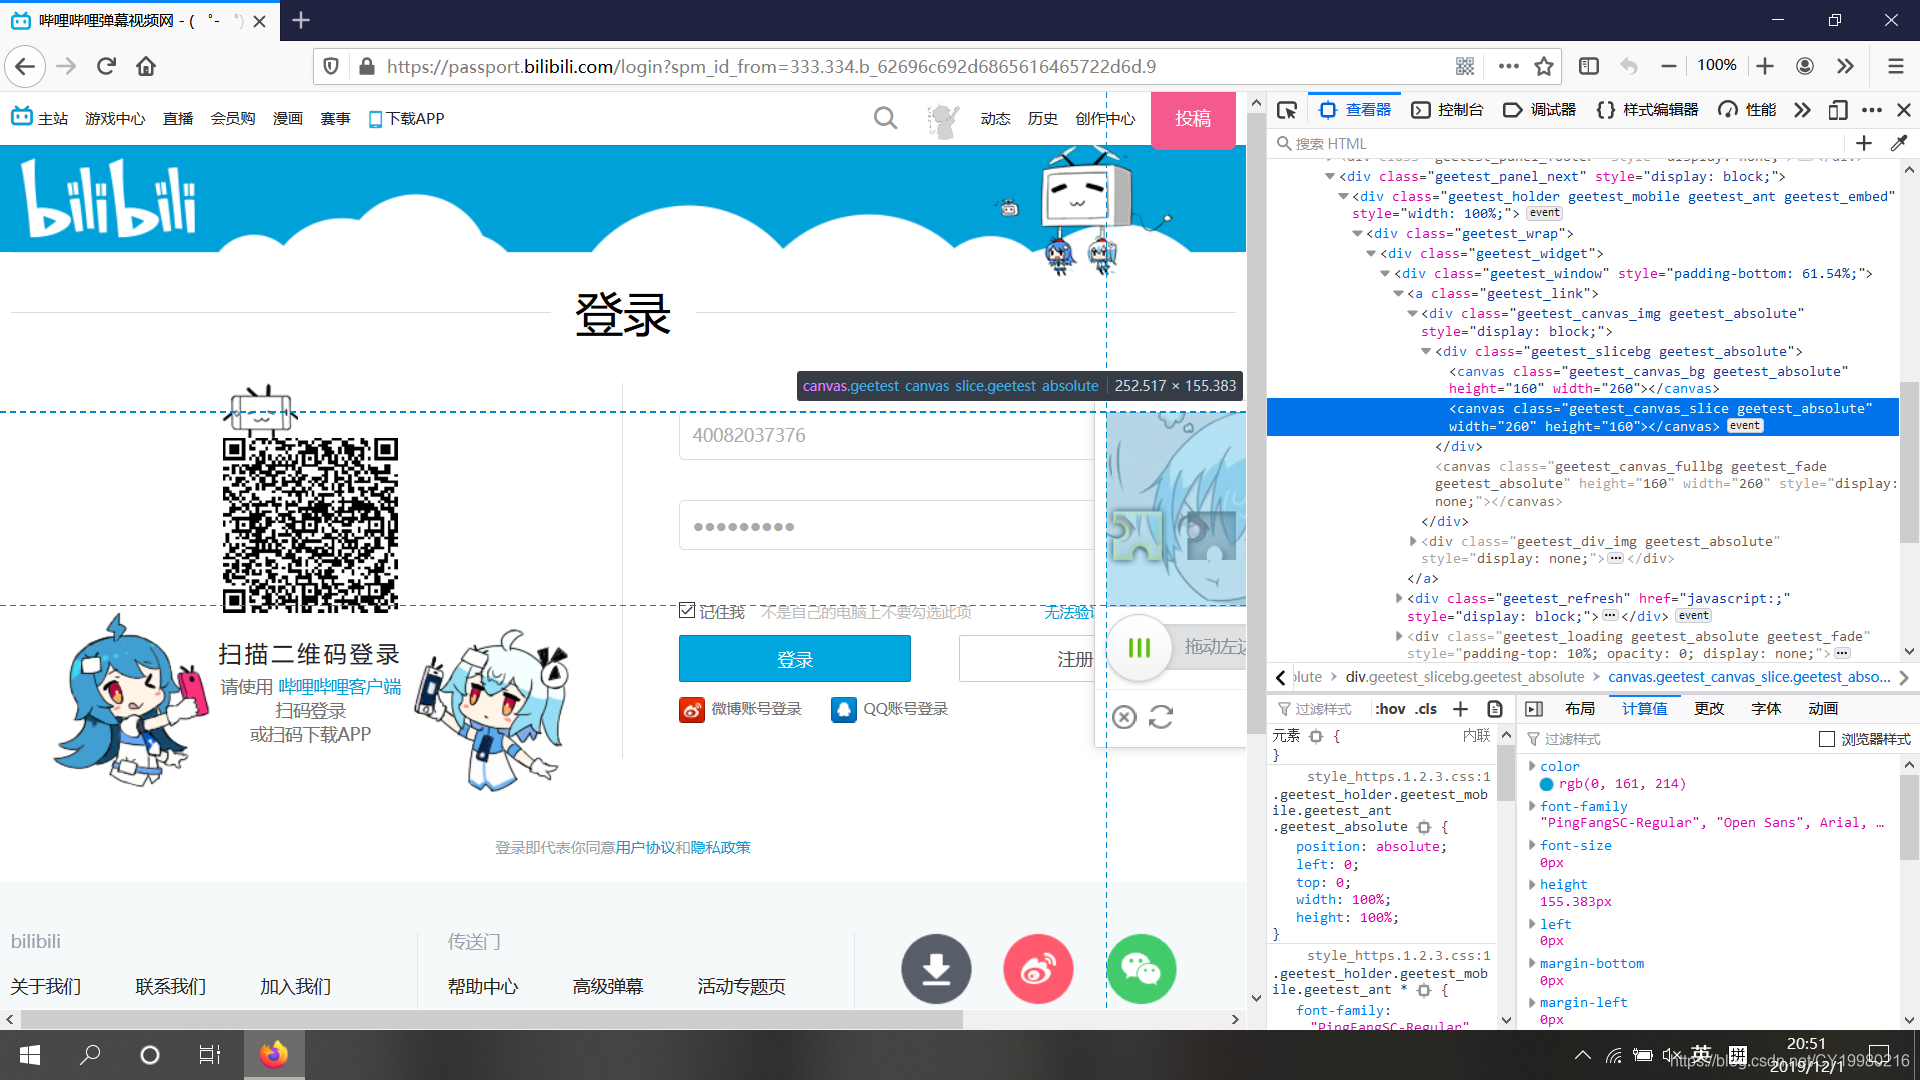Close the captcha panel with X icon
1920x1080 pixels.
tap(1124, 717)
